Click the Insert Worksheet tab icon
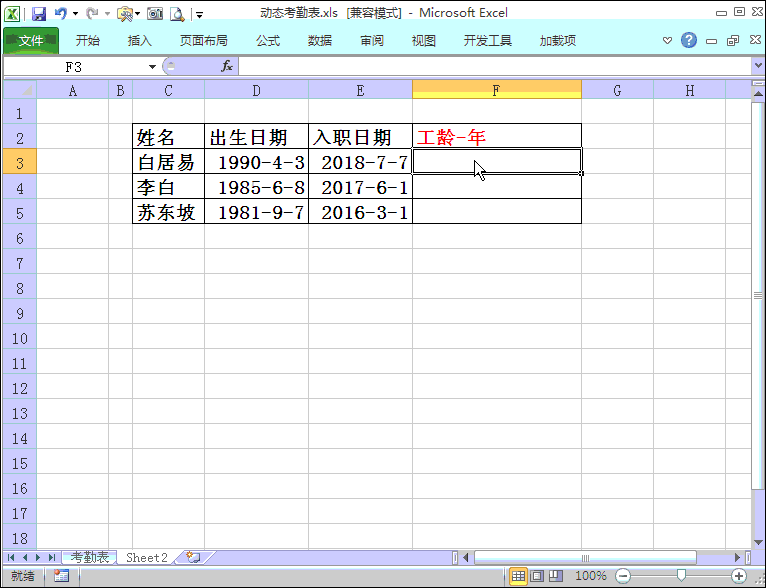 tap(194, 557)
